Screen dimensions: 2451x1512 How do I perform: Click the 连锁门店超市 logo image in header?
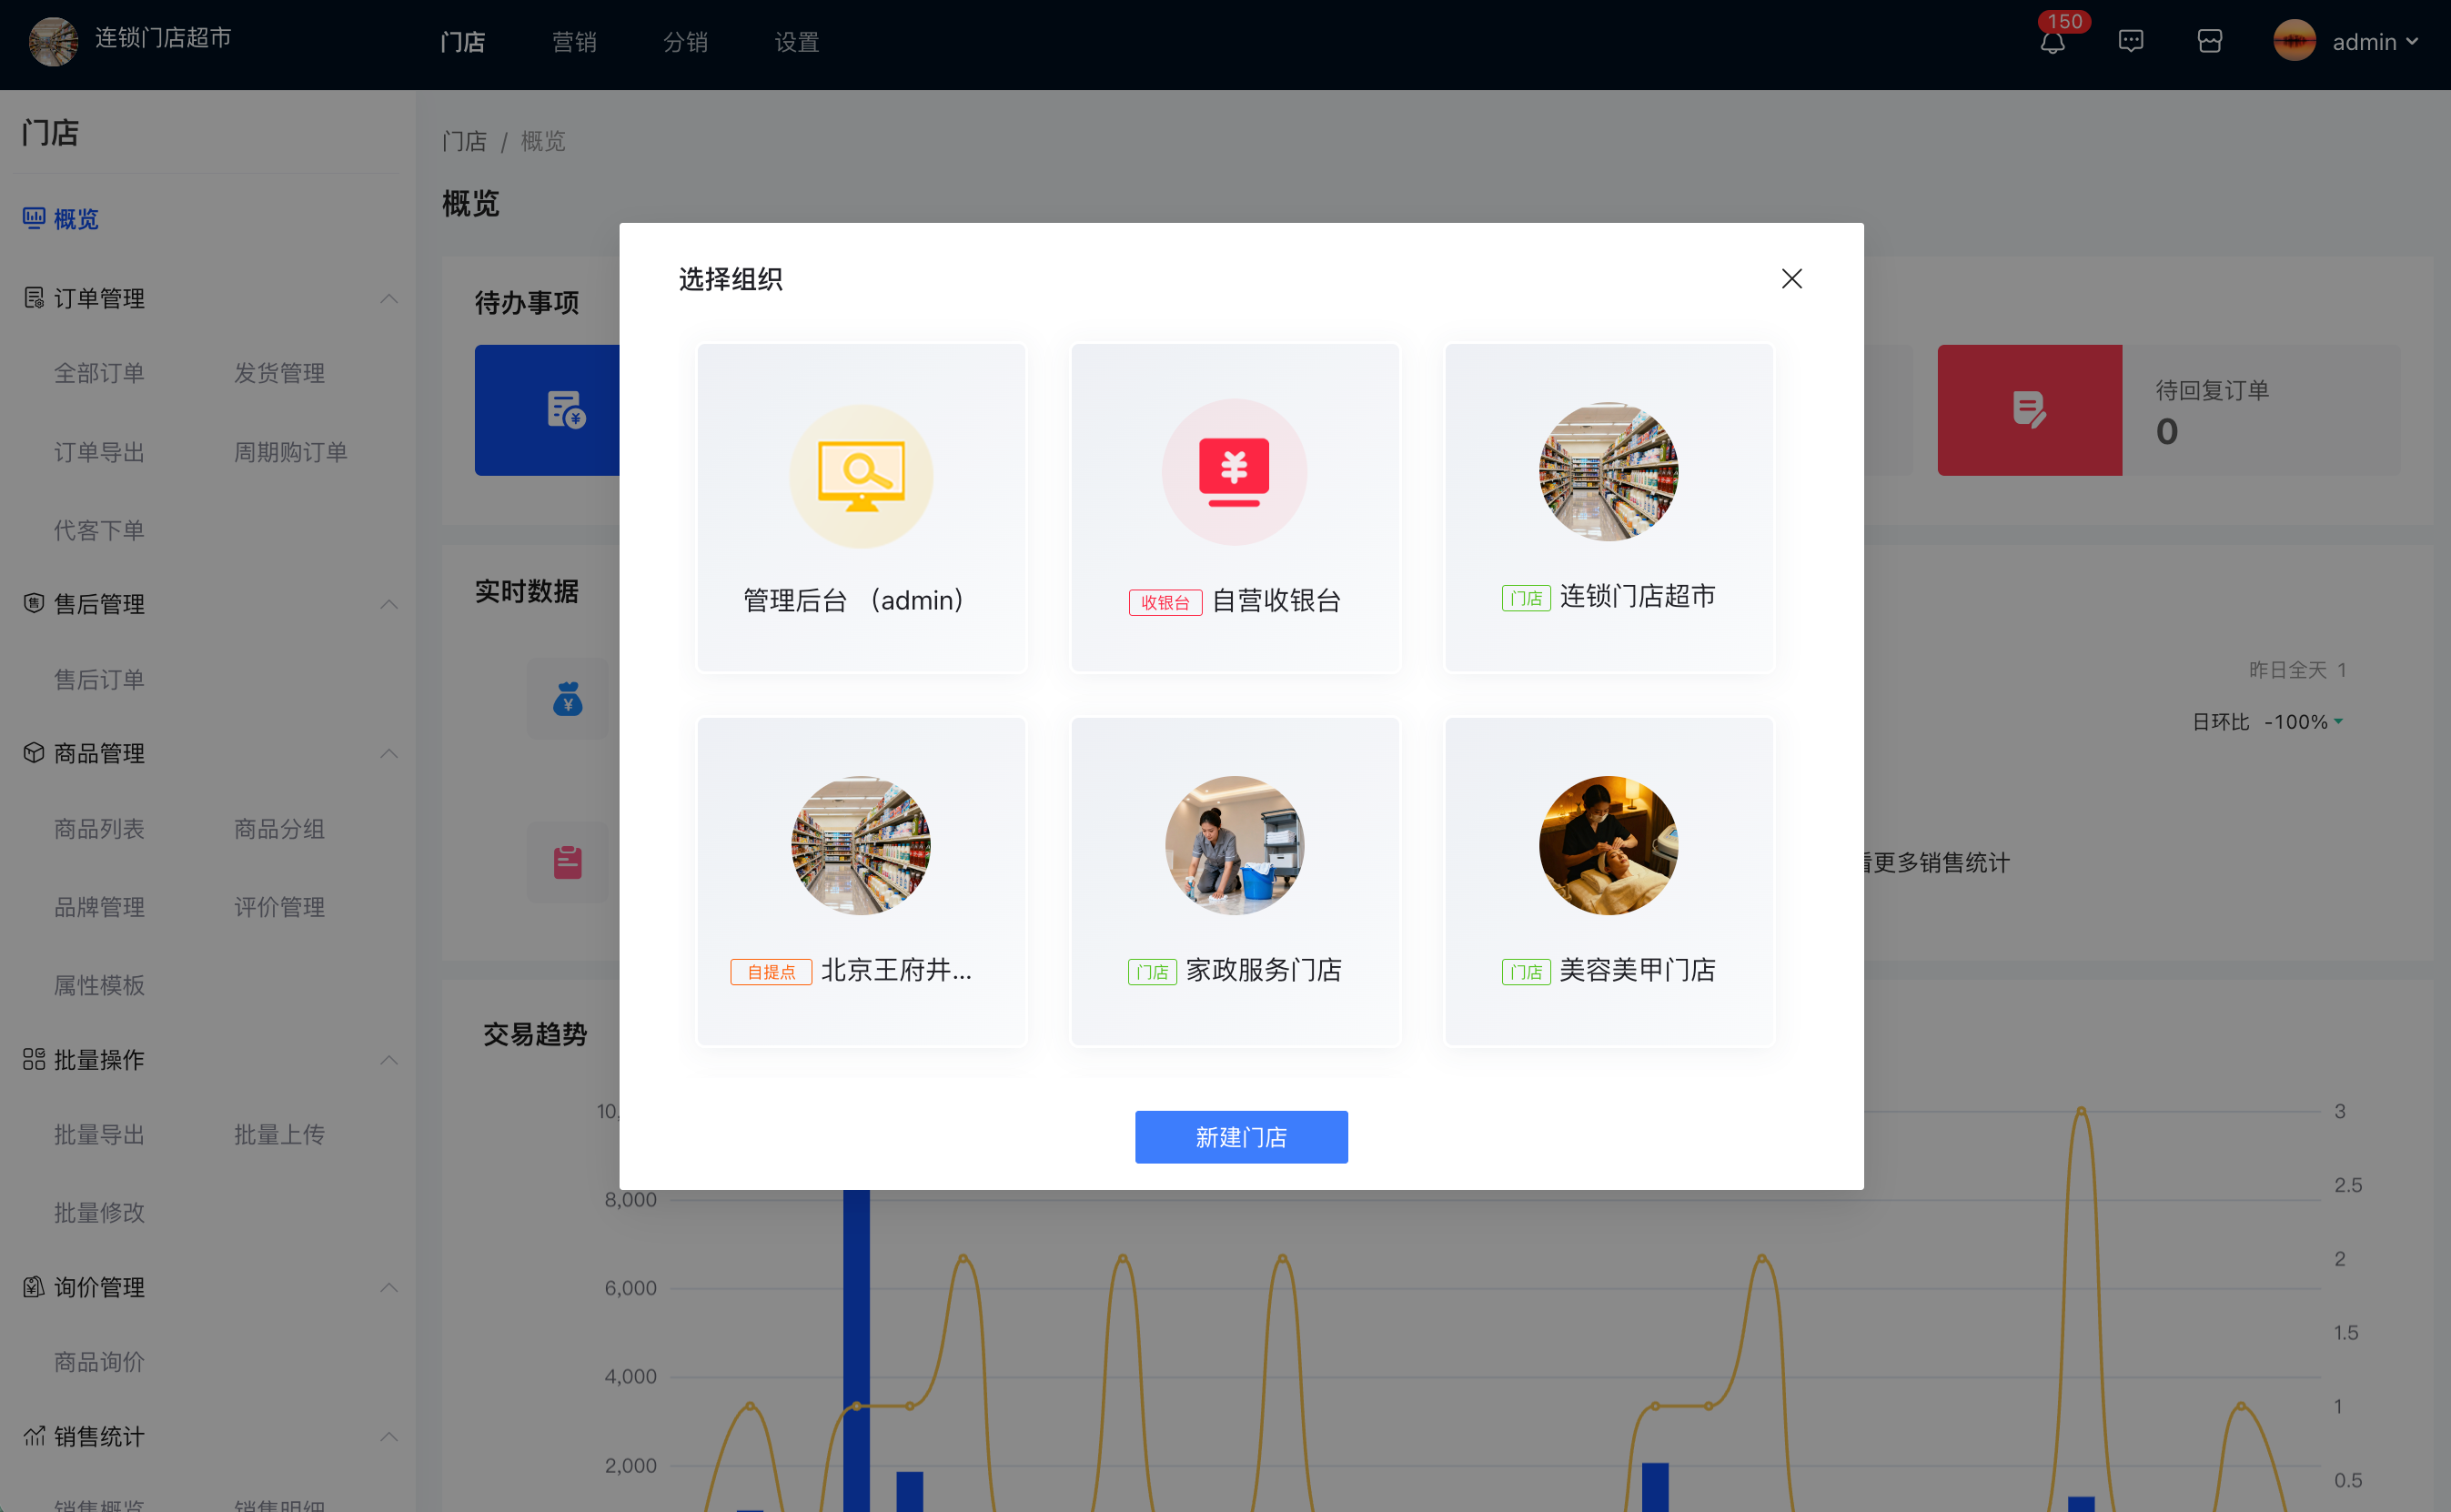click(53, 41)
